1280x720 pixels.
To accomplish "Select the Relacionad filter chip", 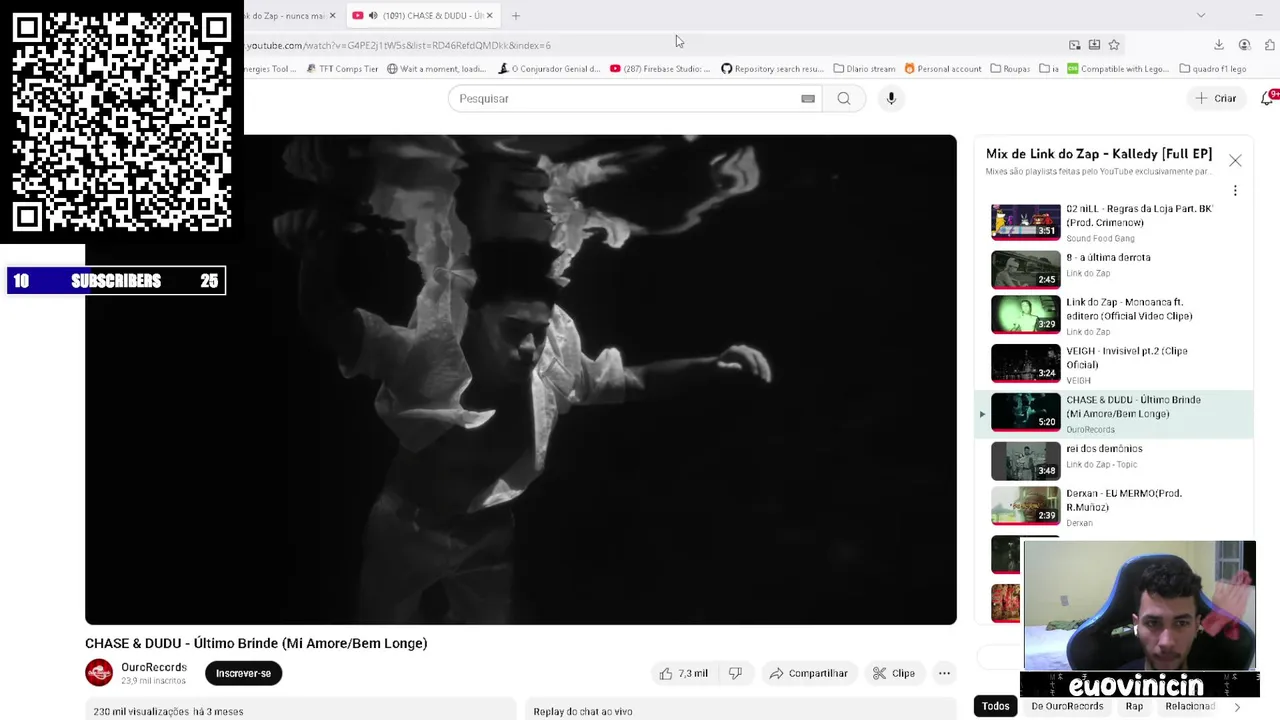I will 1190,706.
